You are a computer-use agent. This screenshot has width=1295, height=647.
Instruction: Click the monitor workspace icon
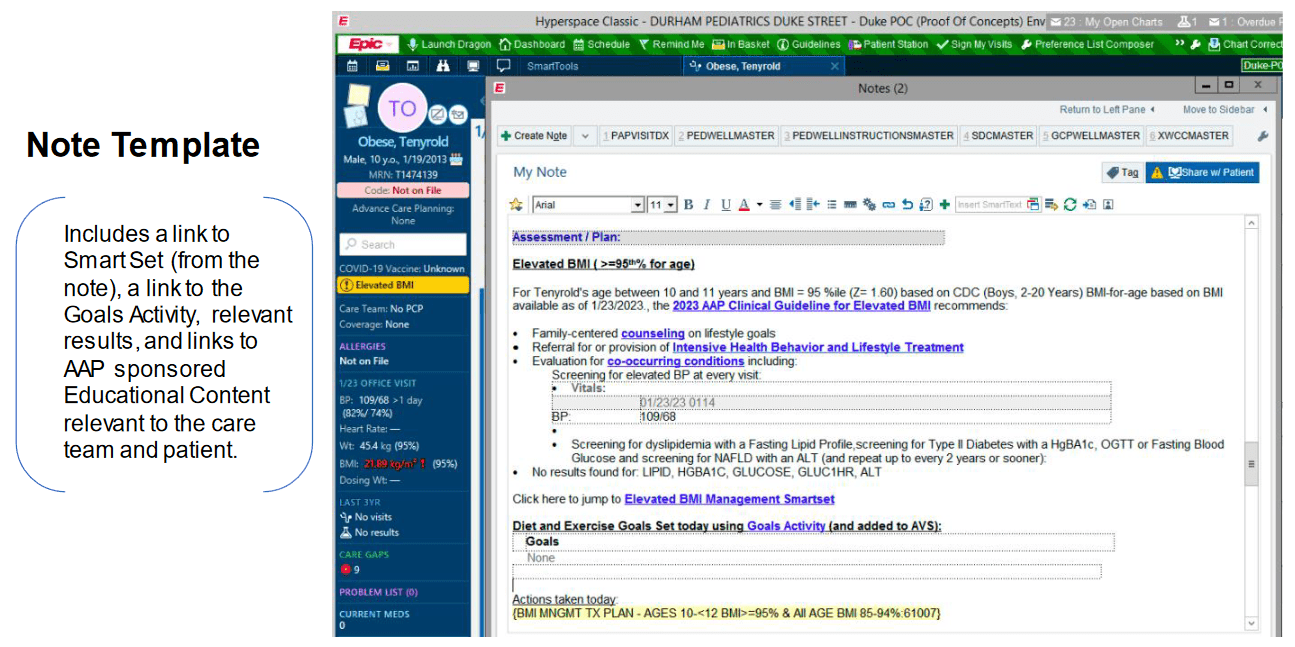473,66
